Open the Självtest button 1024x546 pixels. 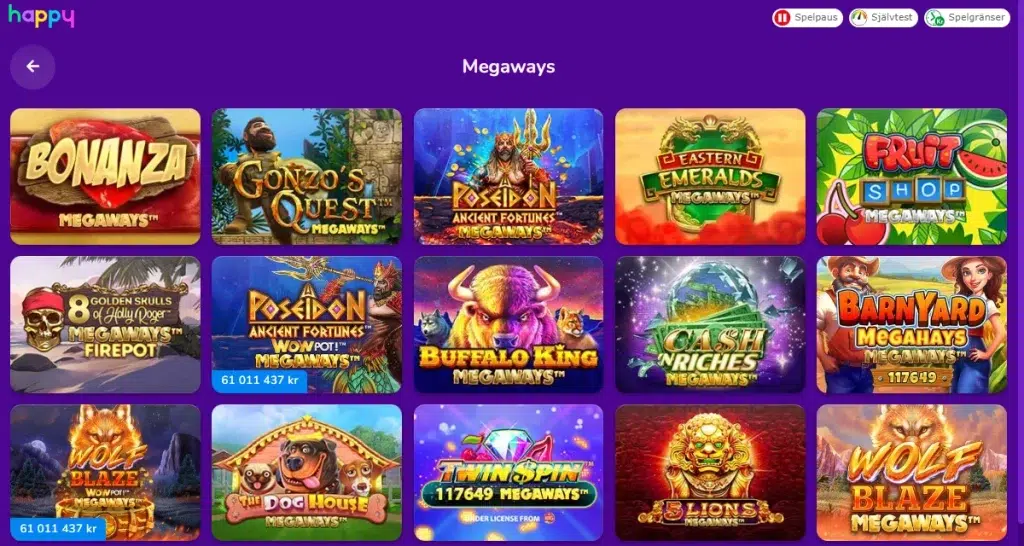[x=884, y=18]
